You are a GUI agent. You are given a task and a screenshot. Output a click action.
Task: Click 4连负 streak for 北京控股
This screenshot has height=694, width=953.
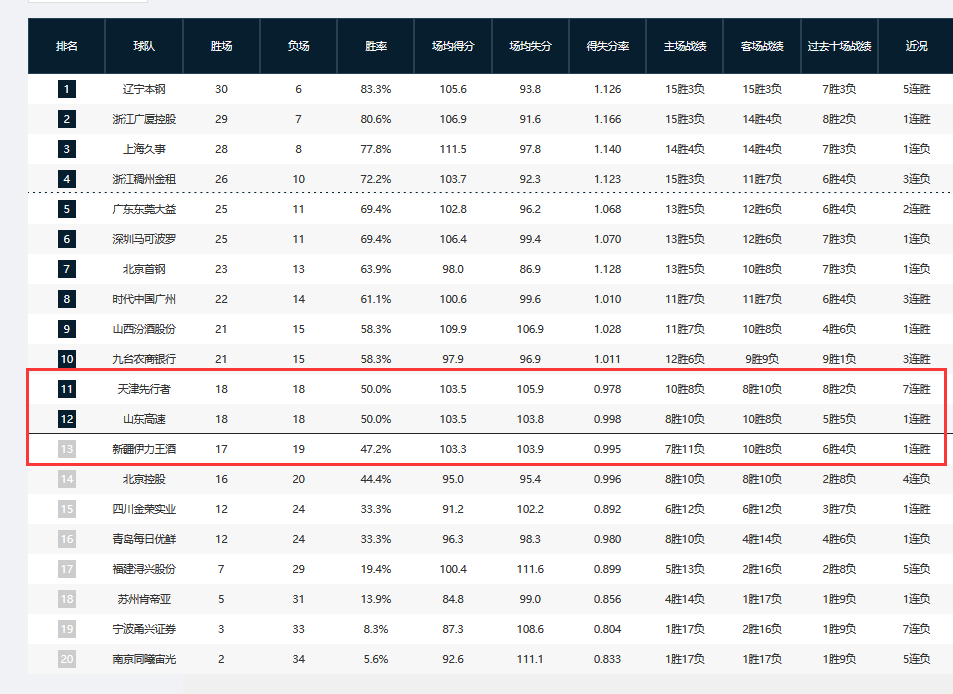coord(917,479)
